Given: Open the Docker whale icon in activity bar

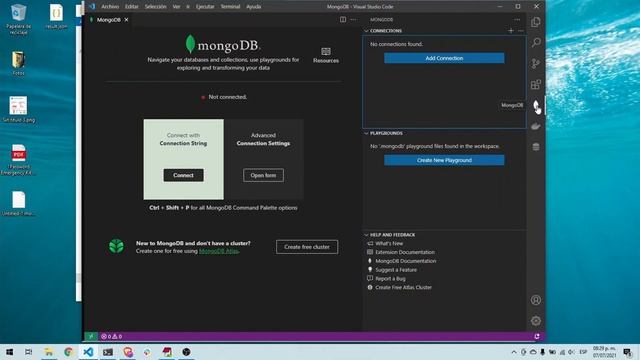Looking at the screenshot, I should (536, 126).
